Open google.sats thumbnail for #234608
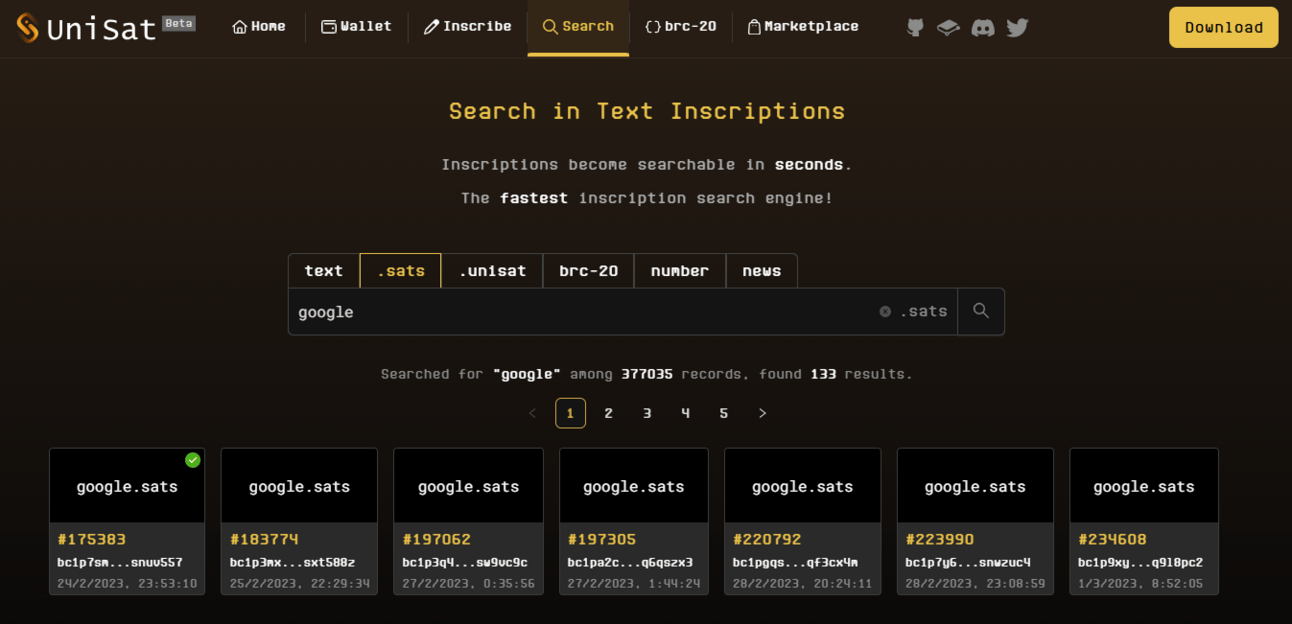This screenshot has width=1292, height=624. pyautogui.click(x=1144, y=486)
